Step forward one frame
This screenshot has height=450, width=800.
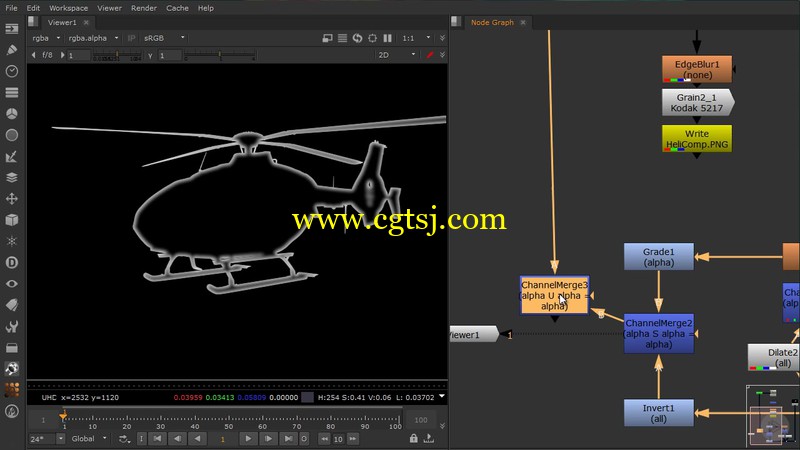pos(268,439)
